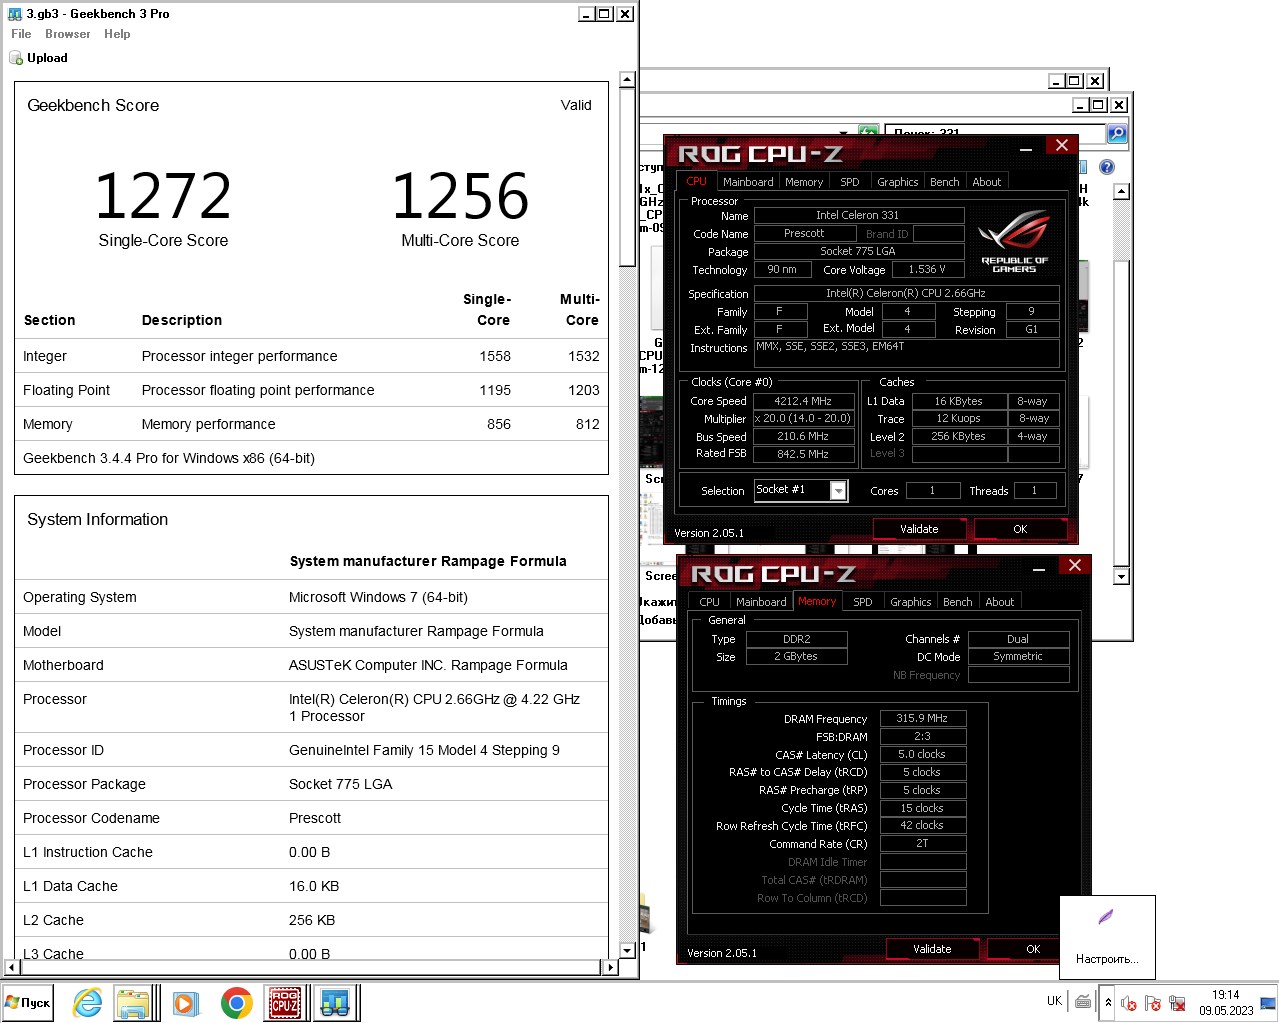Image resolution: width=1279 pixels, height=1023 pixels.
Task: Click the 1256 Multi-Core Score value
Action: click(460, 196)
